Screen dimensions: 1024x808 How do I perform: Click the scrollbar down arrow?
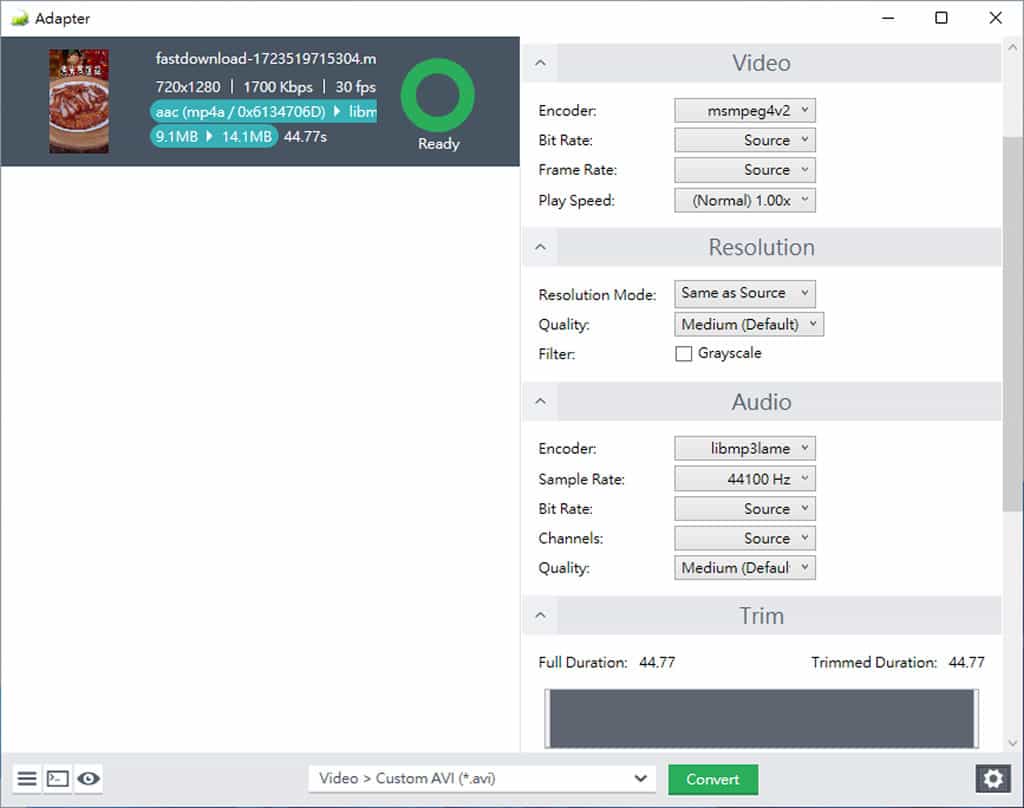pyautogui.click(x=1012, y=742)
